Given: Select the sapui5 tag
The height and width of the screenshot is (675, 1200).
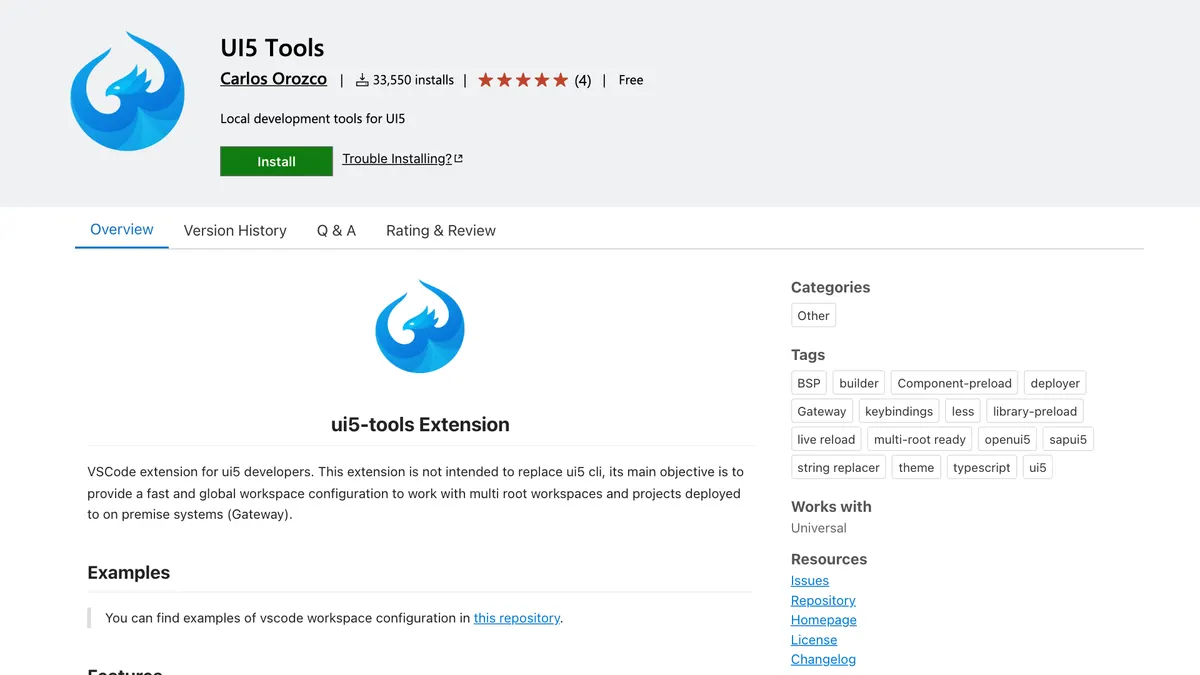Looking at the screenshot, I should pyautogui.click(x=1068, y=439).
